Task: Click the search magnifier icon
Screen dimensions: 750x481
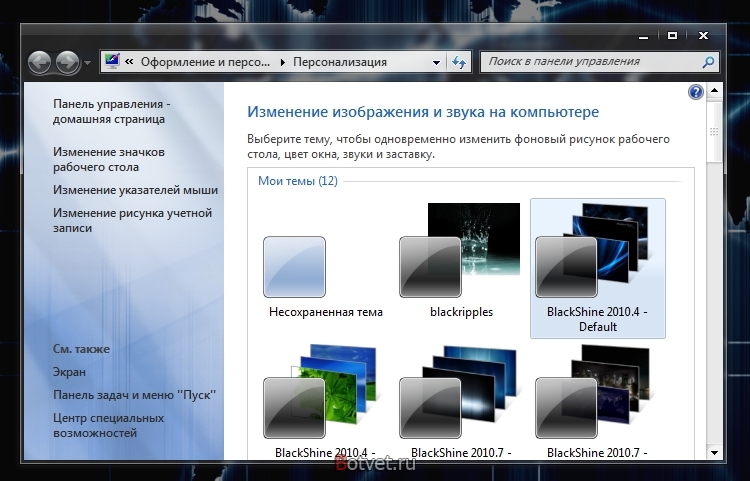Action: click(708, 62)
